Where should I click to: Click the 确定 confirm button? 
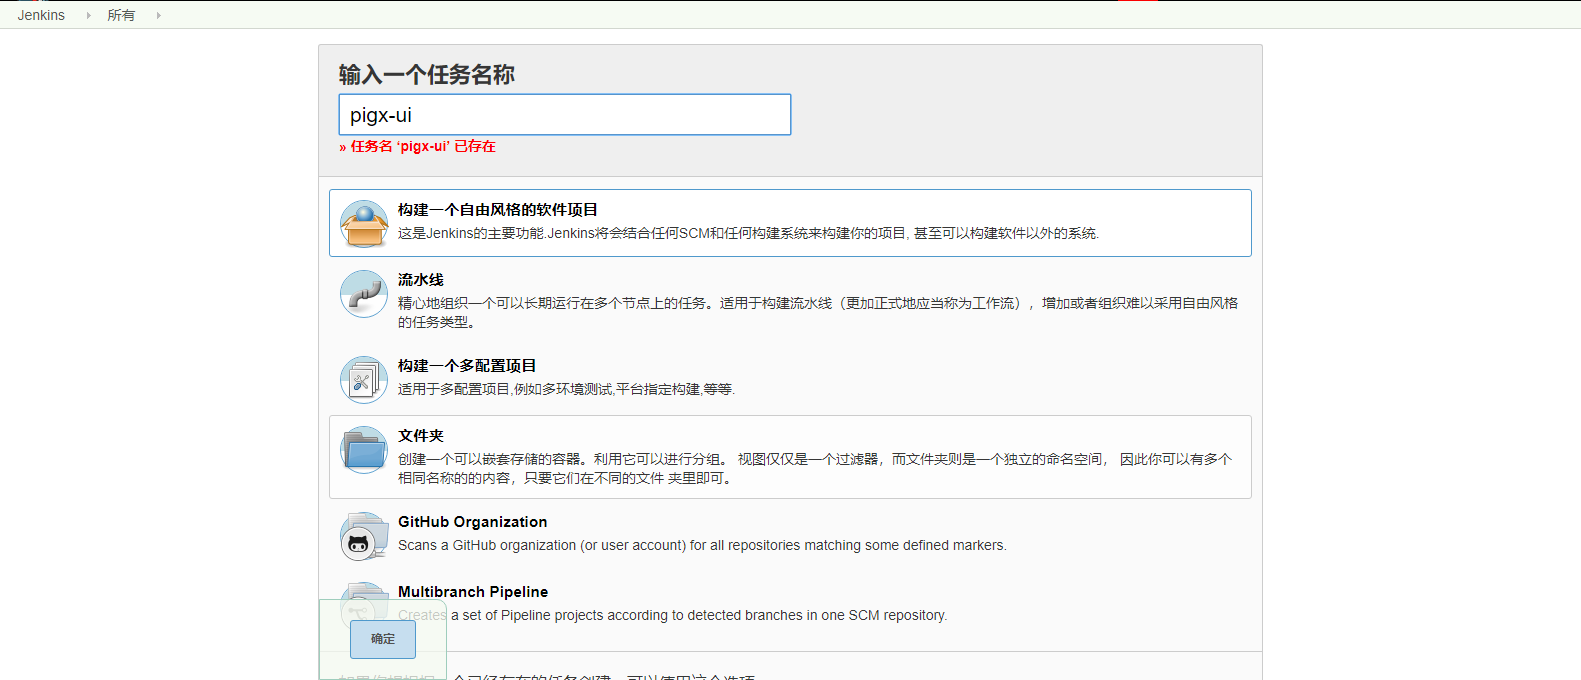click(x=383, y=639)
